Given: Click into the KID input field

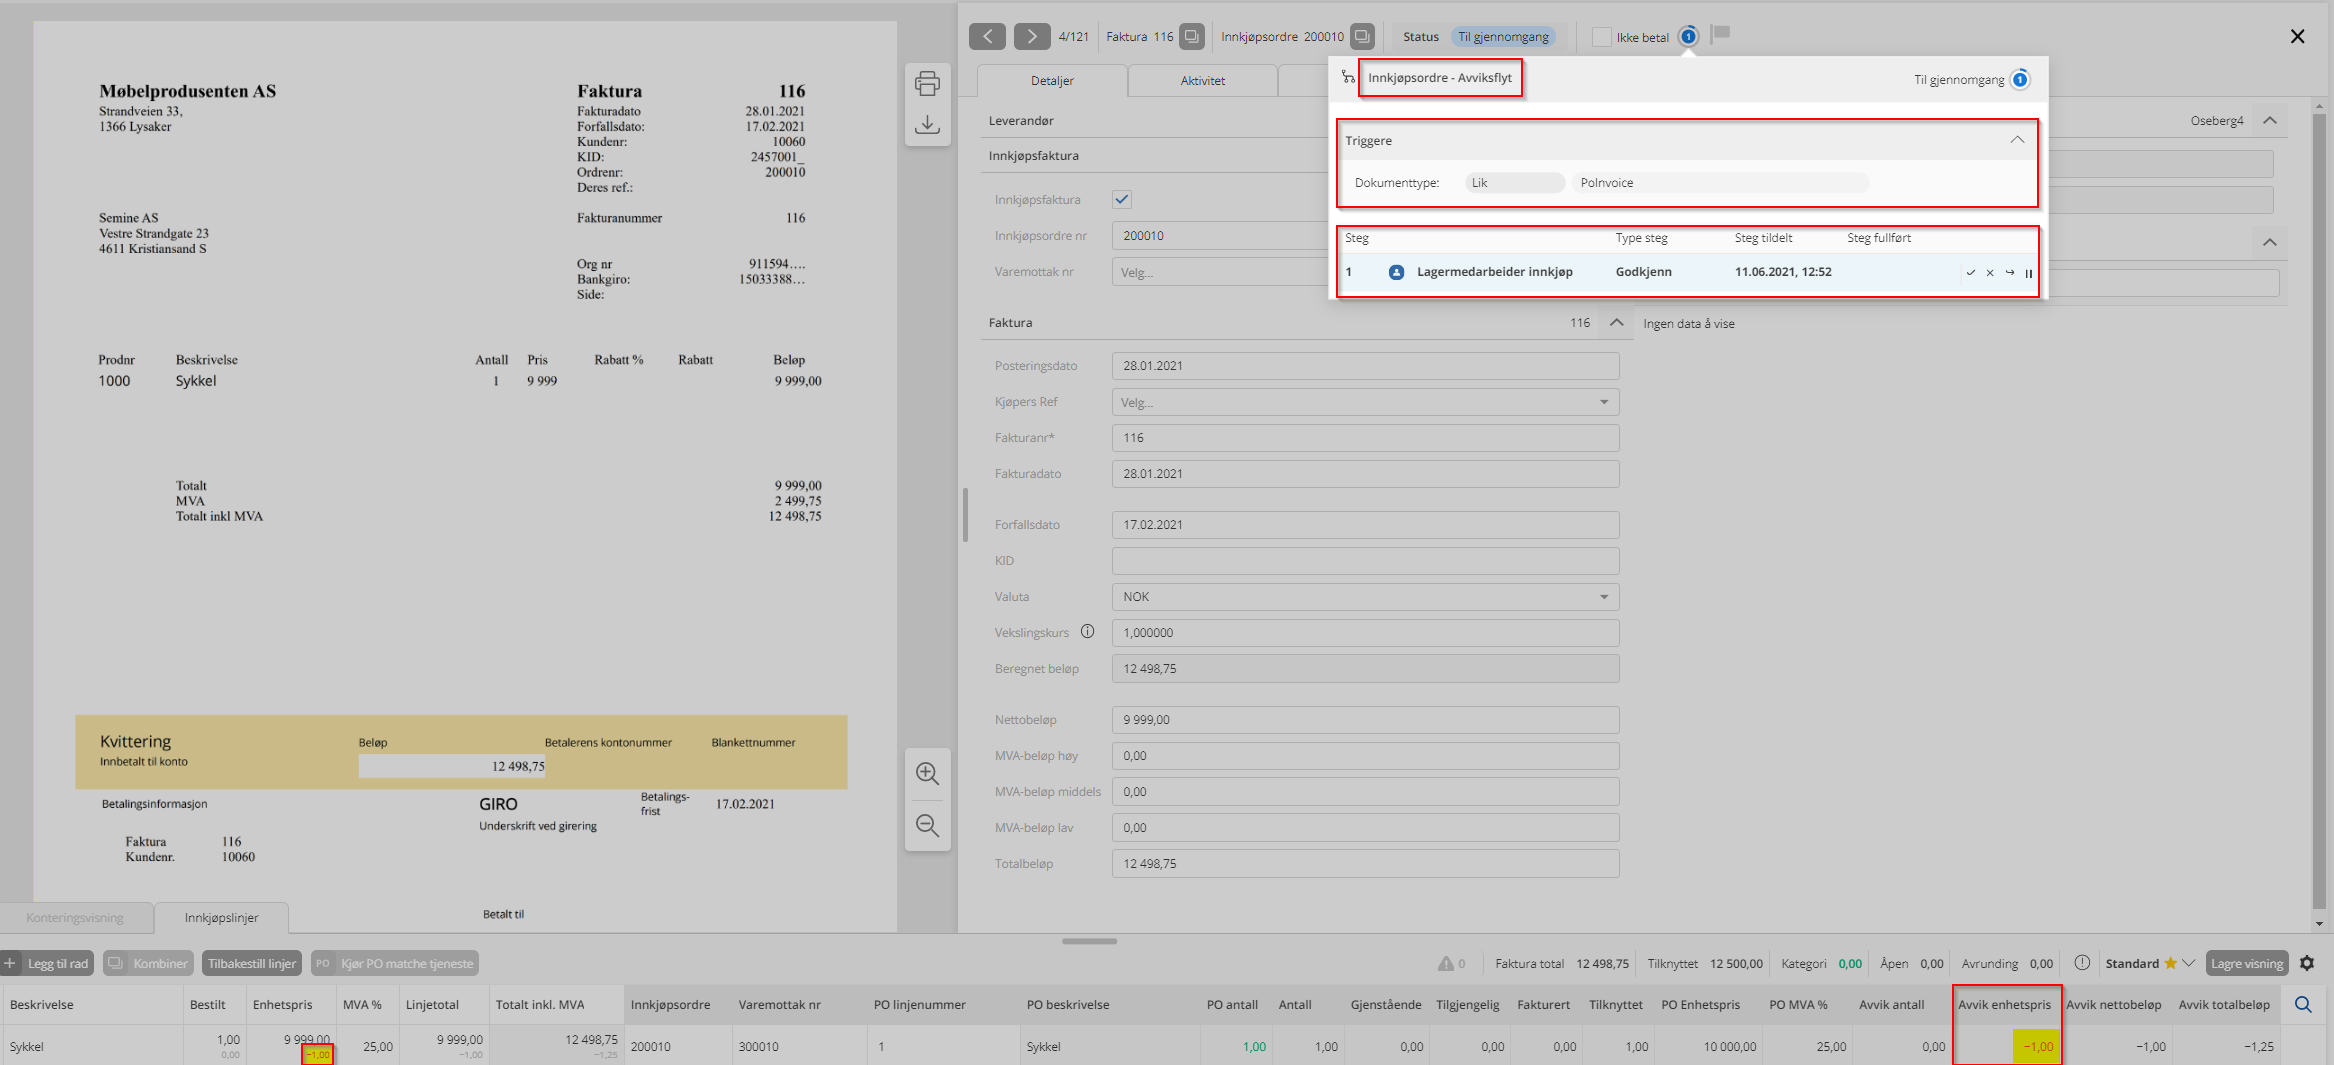Looking at the screenshot, I should tap(1364, 561).
